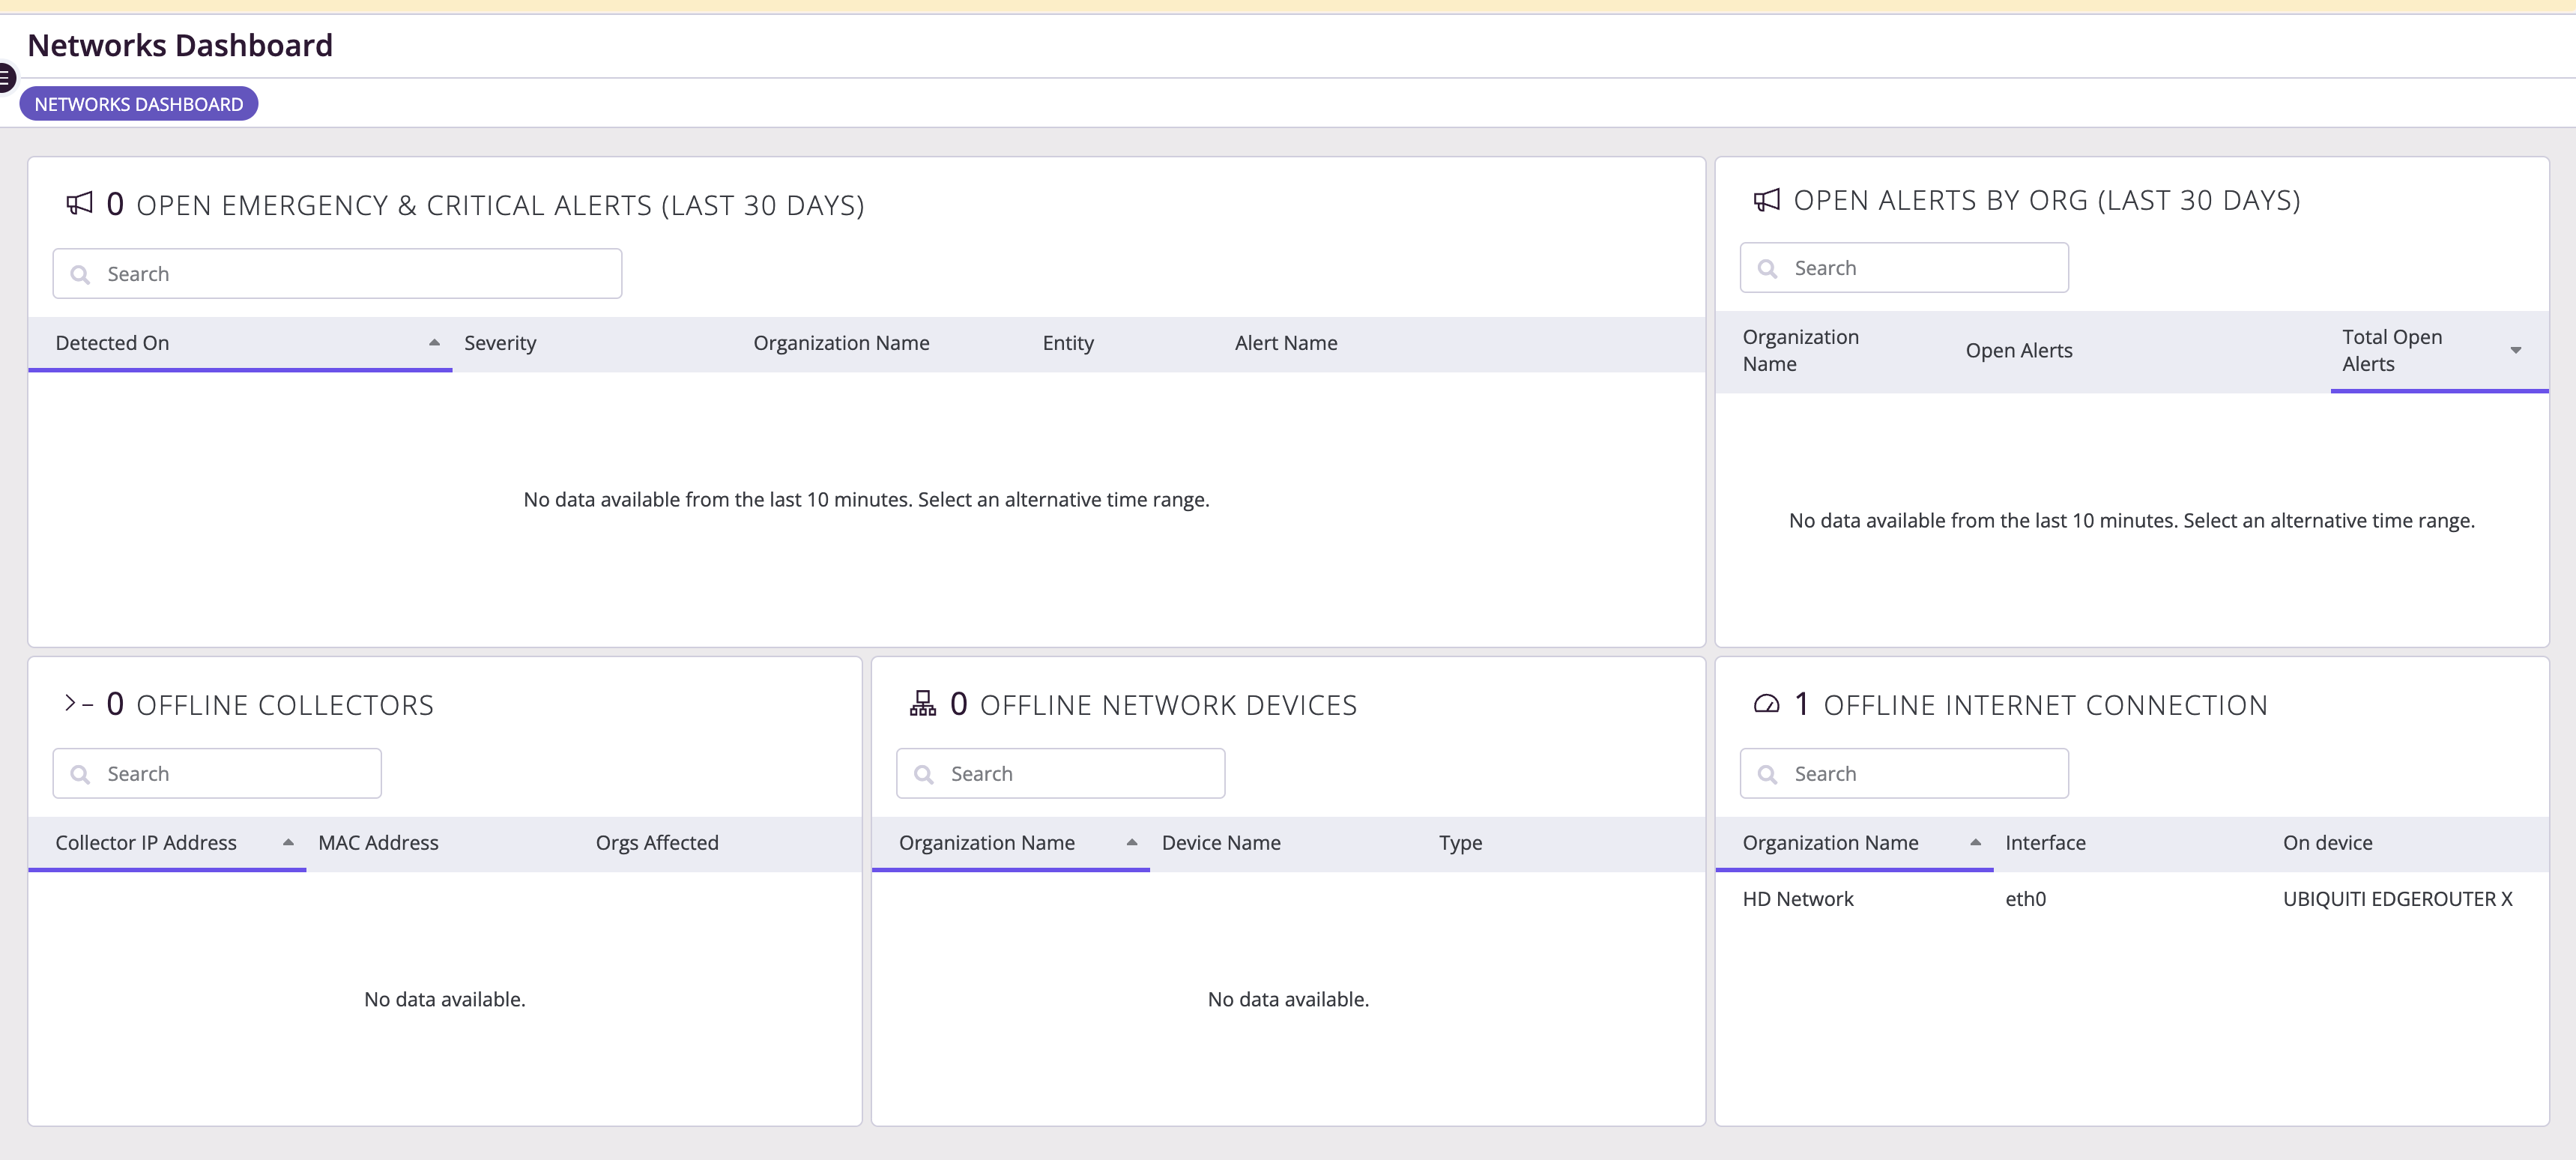The width and height of the screenshot is (2576, 1160).
Task: Focus the Offline Collectors search field
Action: [x=217, y=774]
